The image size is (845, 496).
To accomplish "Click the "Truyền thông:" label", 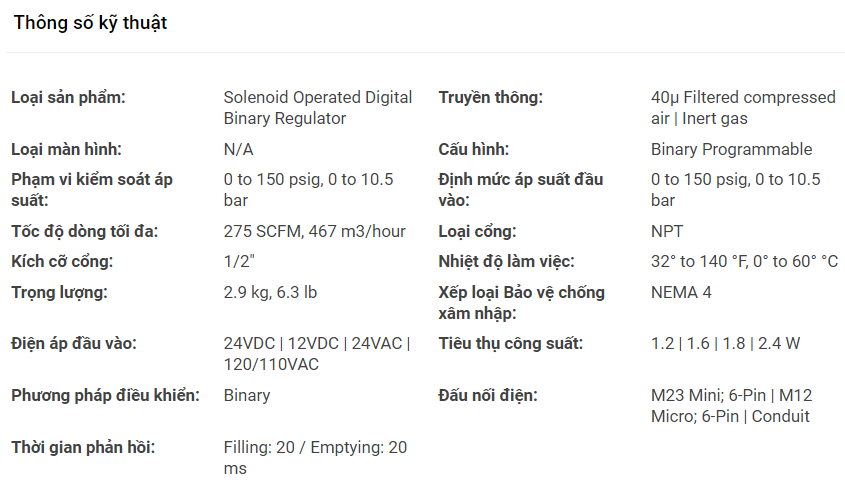I will [x=490, y=98].
